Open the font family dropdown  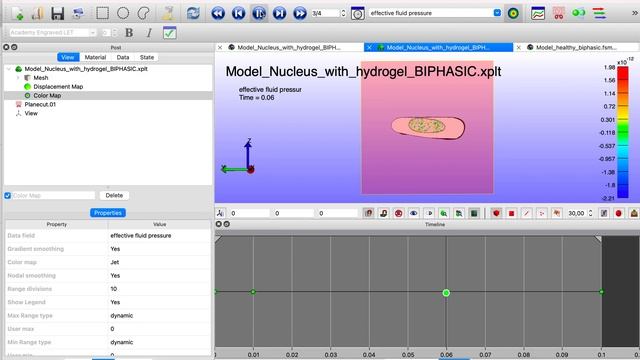(52, 32)
